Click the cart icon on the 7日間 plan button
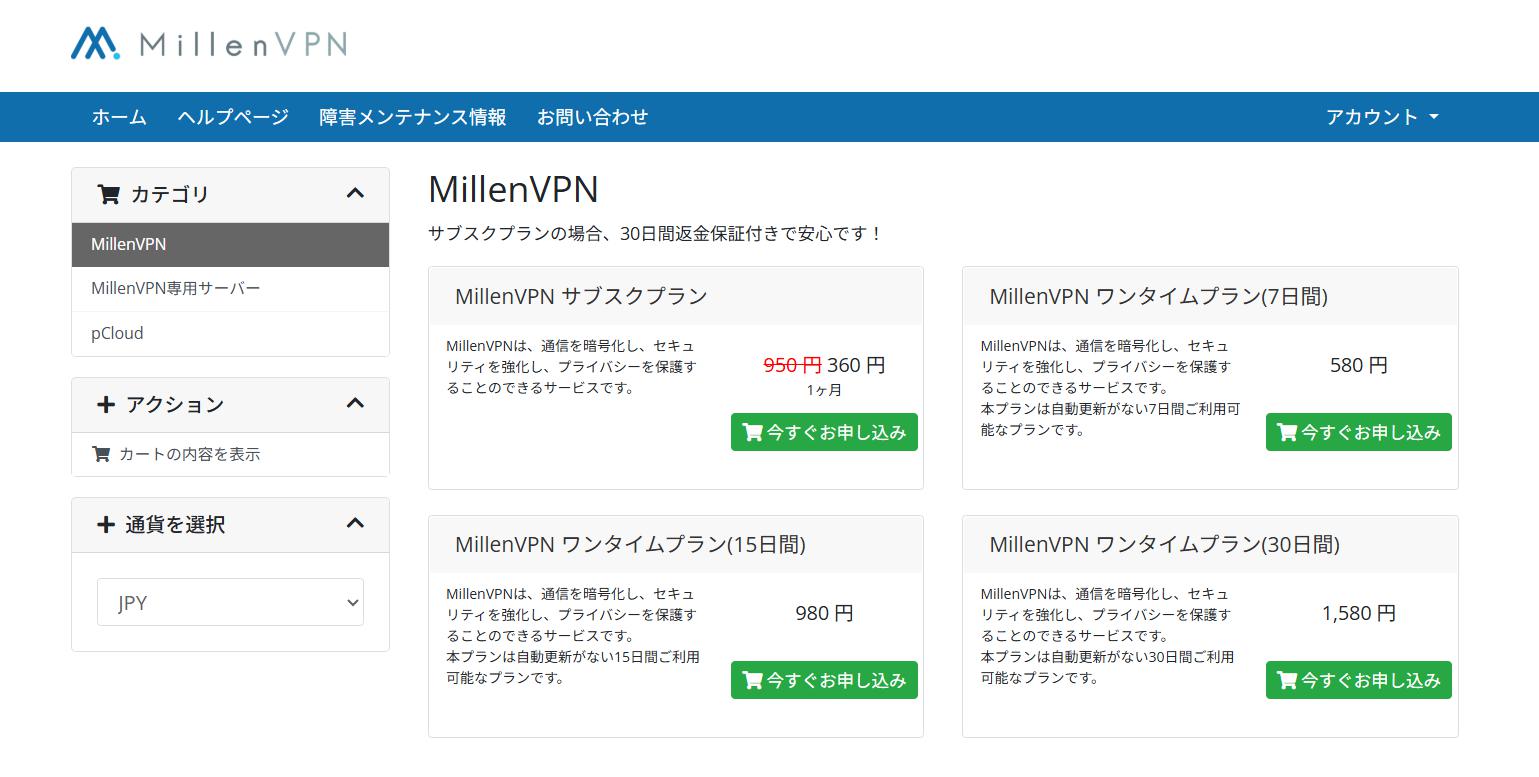 pos(1287,432)
